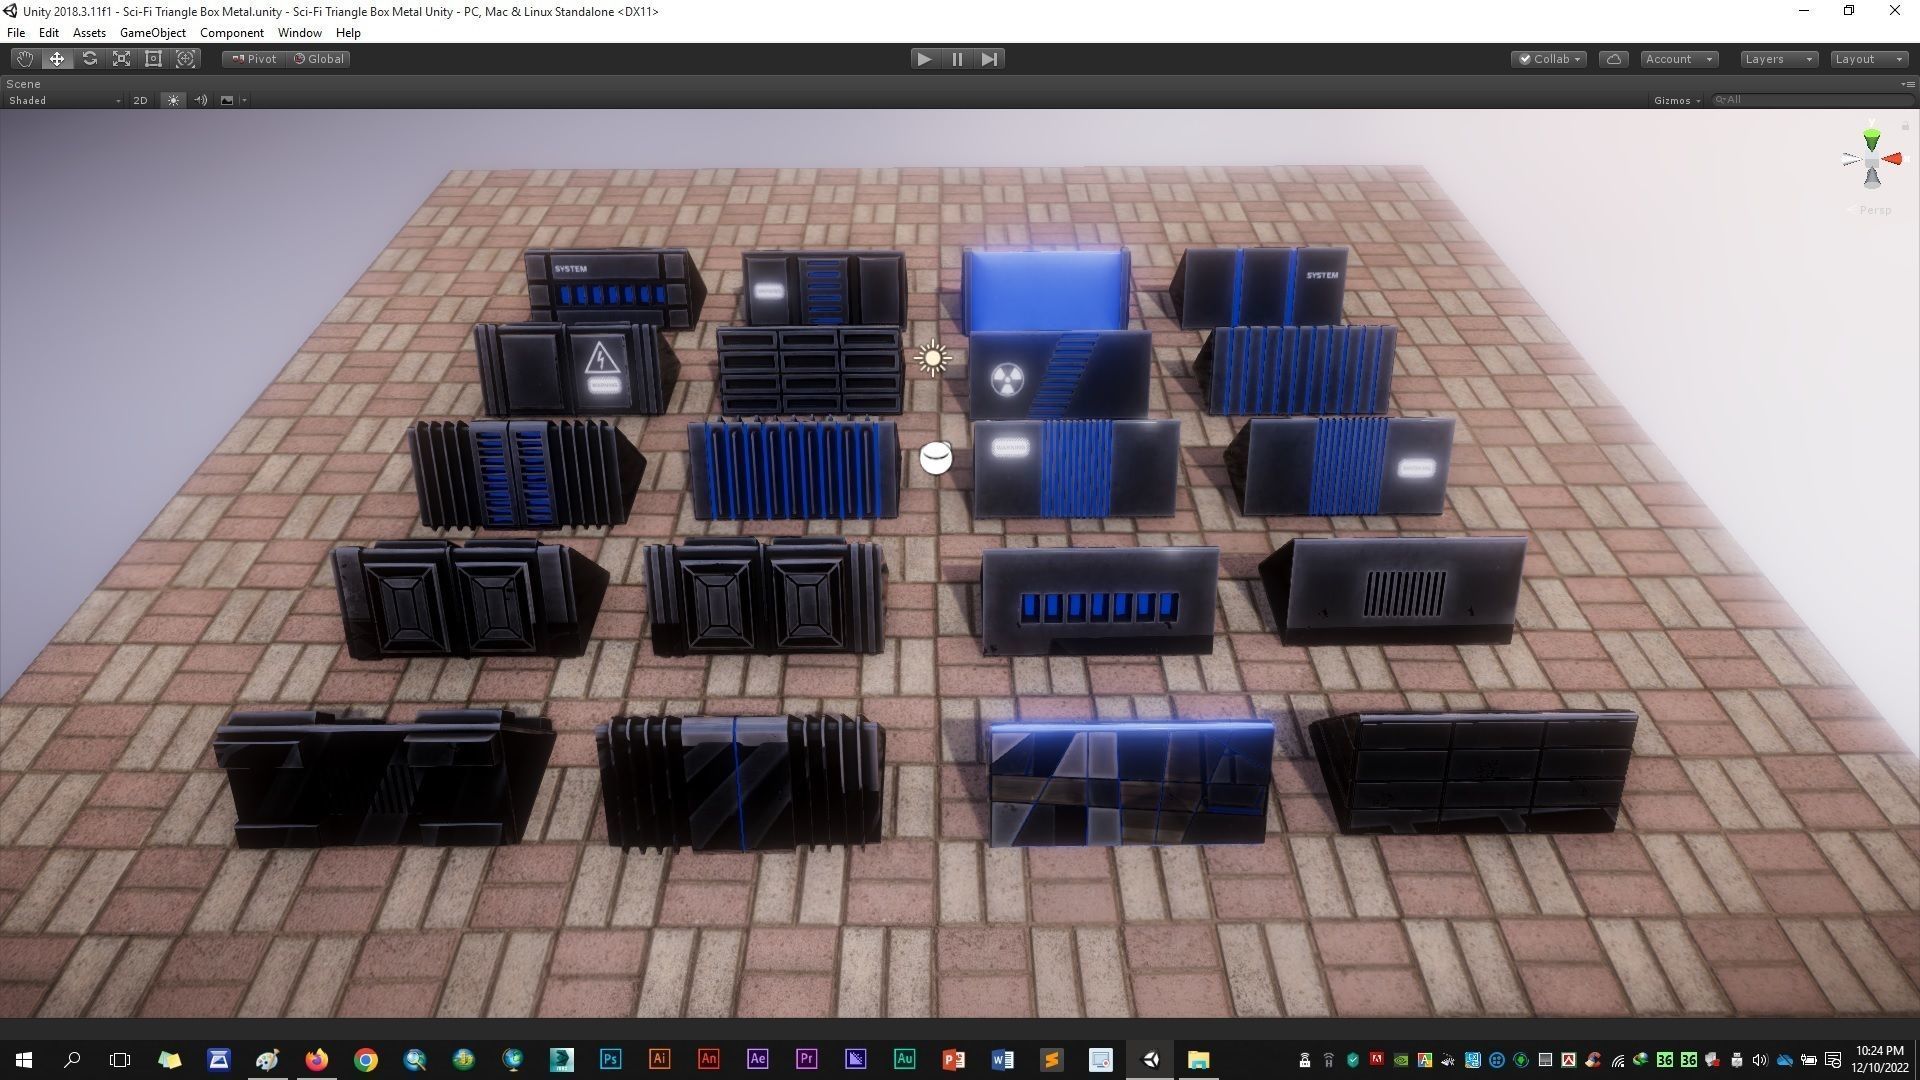Viewport: 1920px width, 1080px height.
Task: Select the Hand tool
Action: [x=25, y=59]
